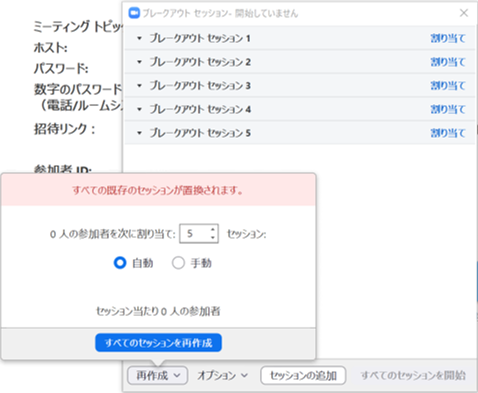This screenshot has height=393, width=478.
Task: Select the 自動 radio option
Action: point(120,263)
